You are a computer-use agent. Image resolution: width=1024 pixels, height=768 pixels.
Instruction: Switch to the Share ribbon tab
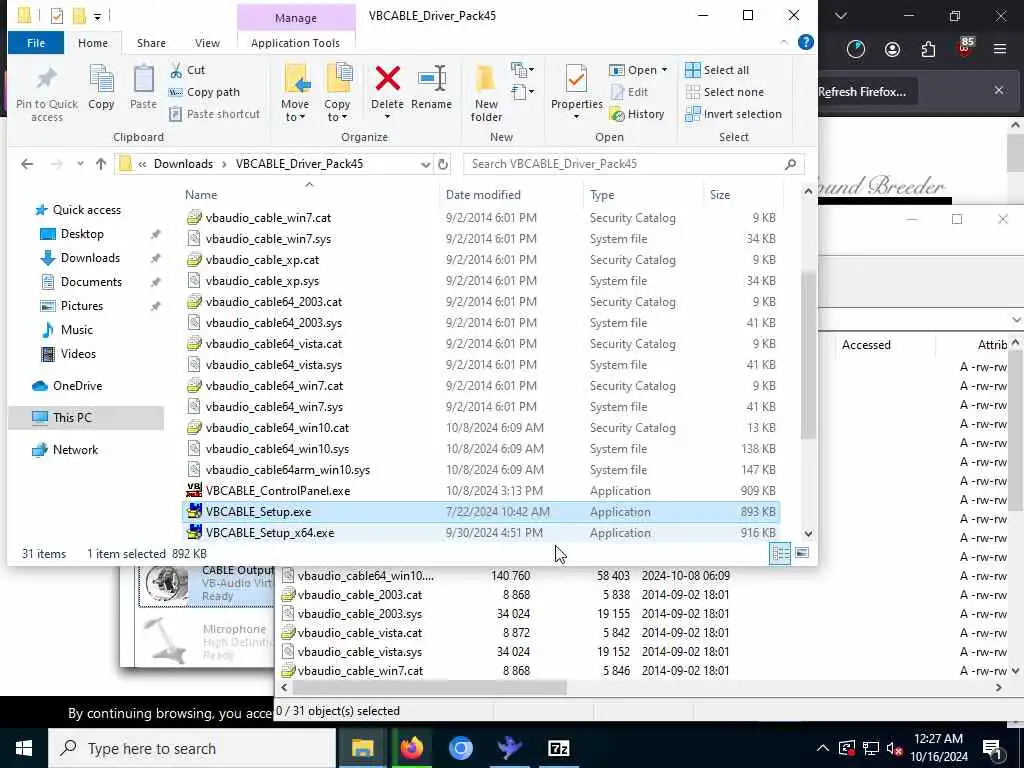(x=151, y=43)
